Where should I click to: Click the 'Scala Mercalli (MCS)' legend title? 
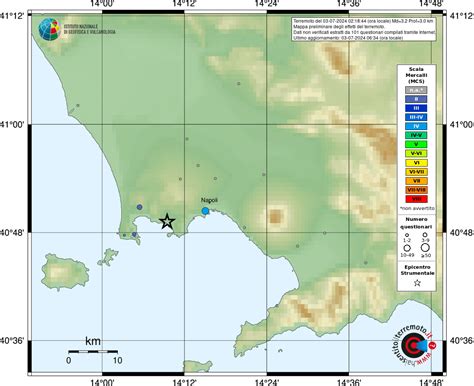point(416,75)
